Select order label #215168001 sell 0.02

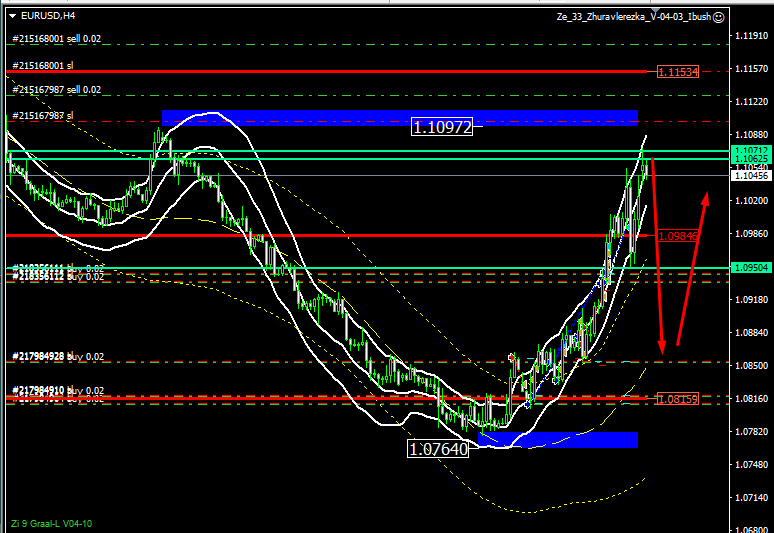[x=57, y=38]
